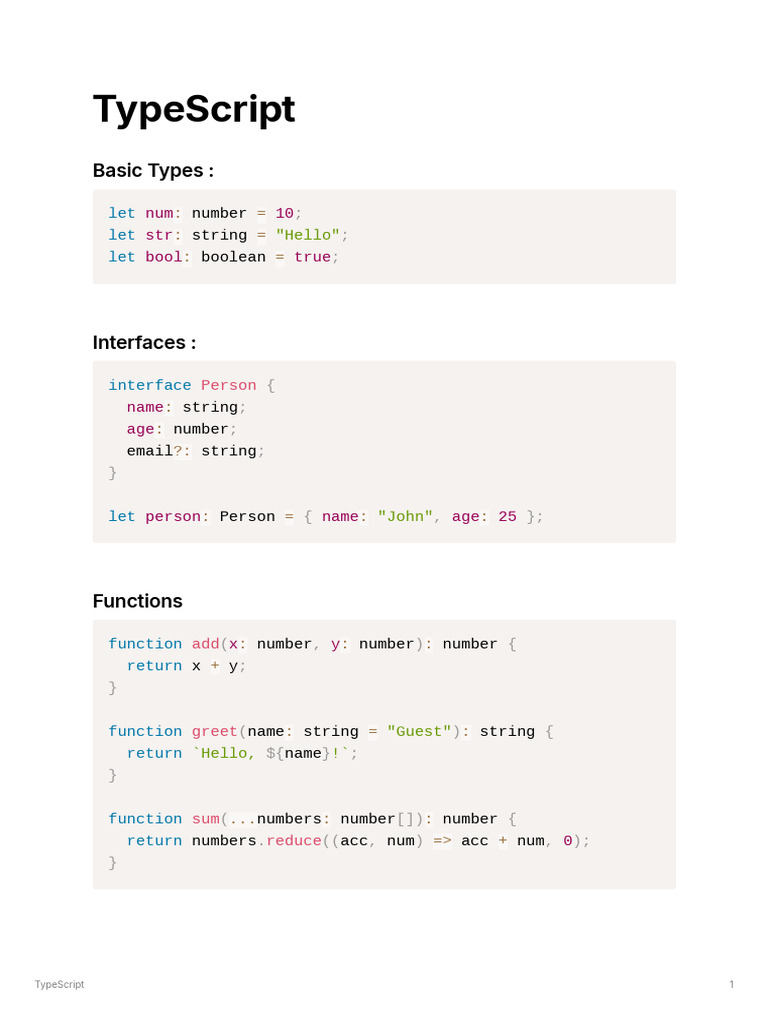The image size is (768, 1024).
Task: Click the 'interface' keyword
Action: pyautogui.click(x=150, y=385)
